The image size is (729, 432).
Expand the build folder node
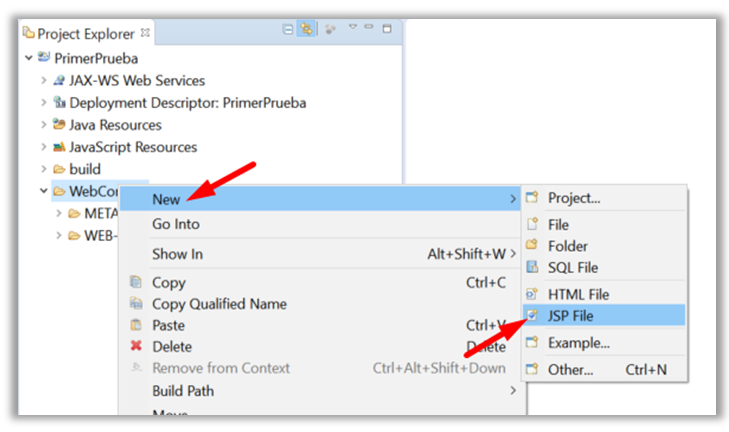tap(43, 169)
